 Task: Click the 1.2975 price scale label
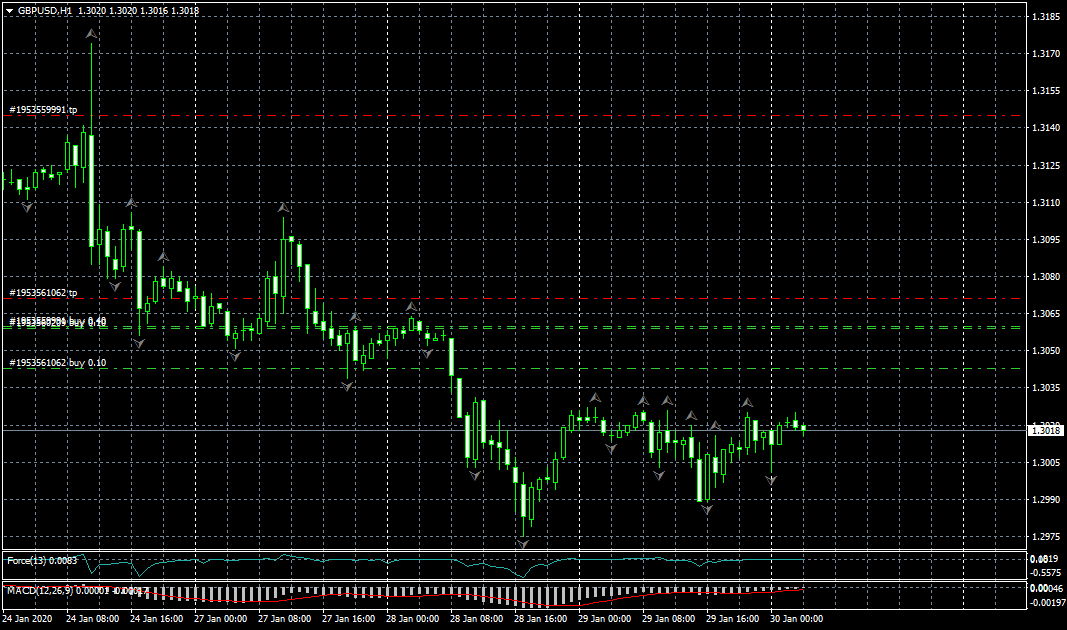[1046, 536]
